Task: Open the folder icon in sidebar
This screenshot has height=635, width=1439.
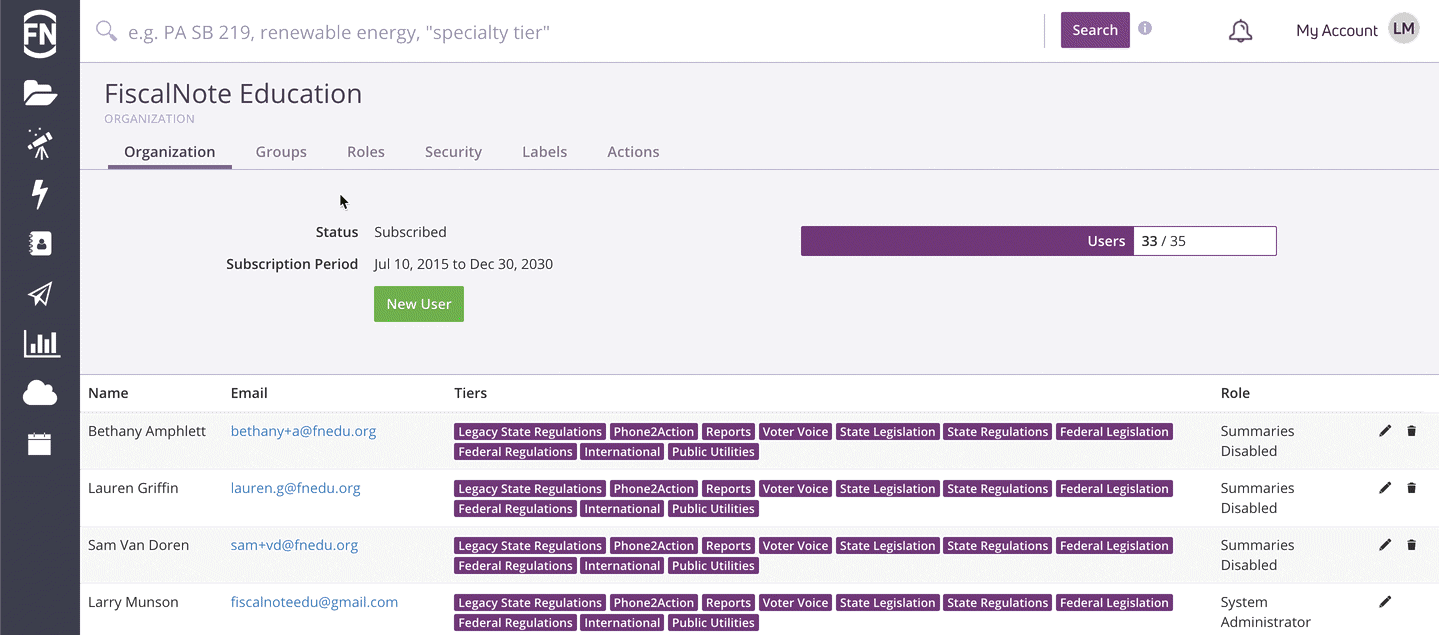Action: point(40,93)
